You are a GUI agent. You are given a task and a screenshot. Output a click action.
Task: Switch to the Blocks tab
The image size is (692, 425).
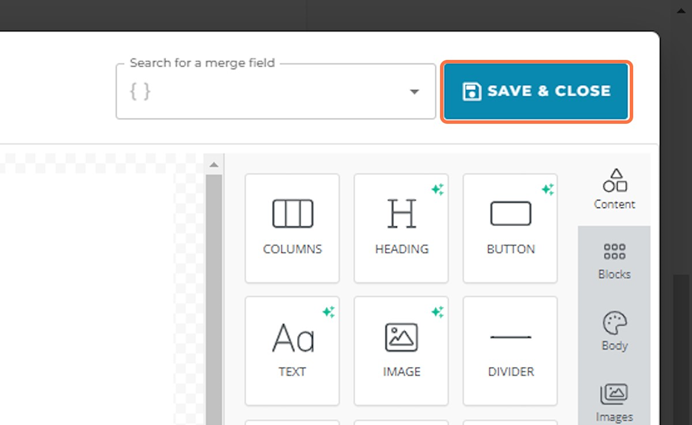[614, 261]
